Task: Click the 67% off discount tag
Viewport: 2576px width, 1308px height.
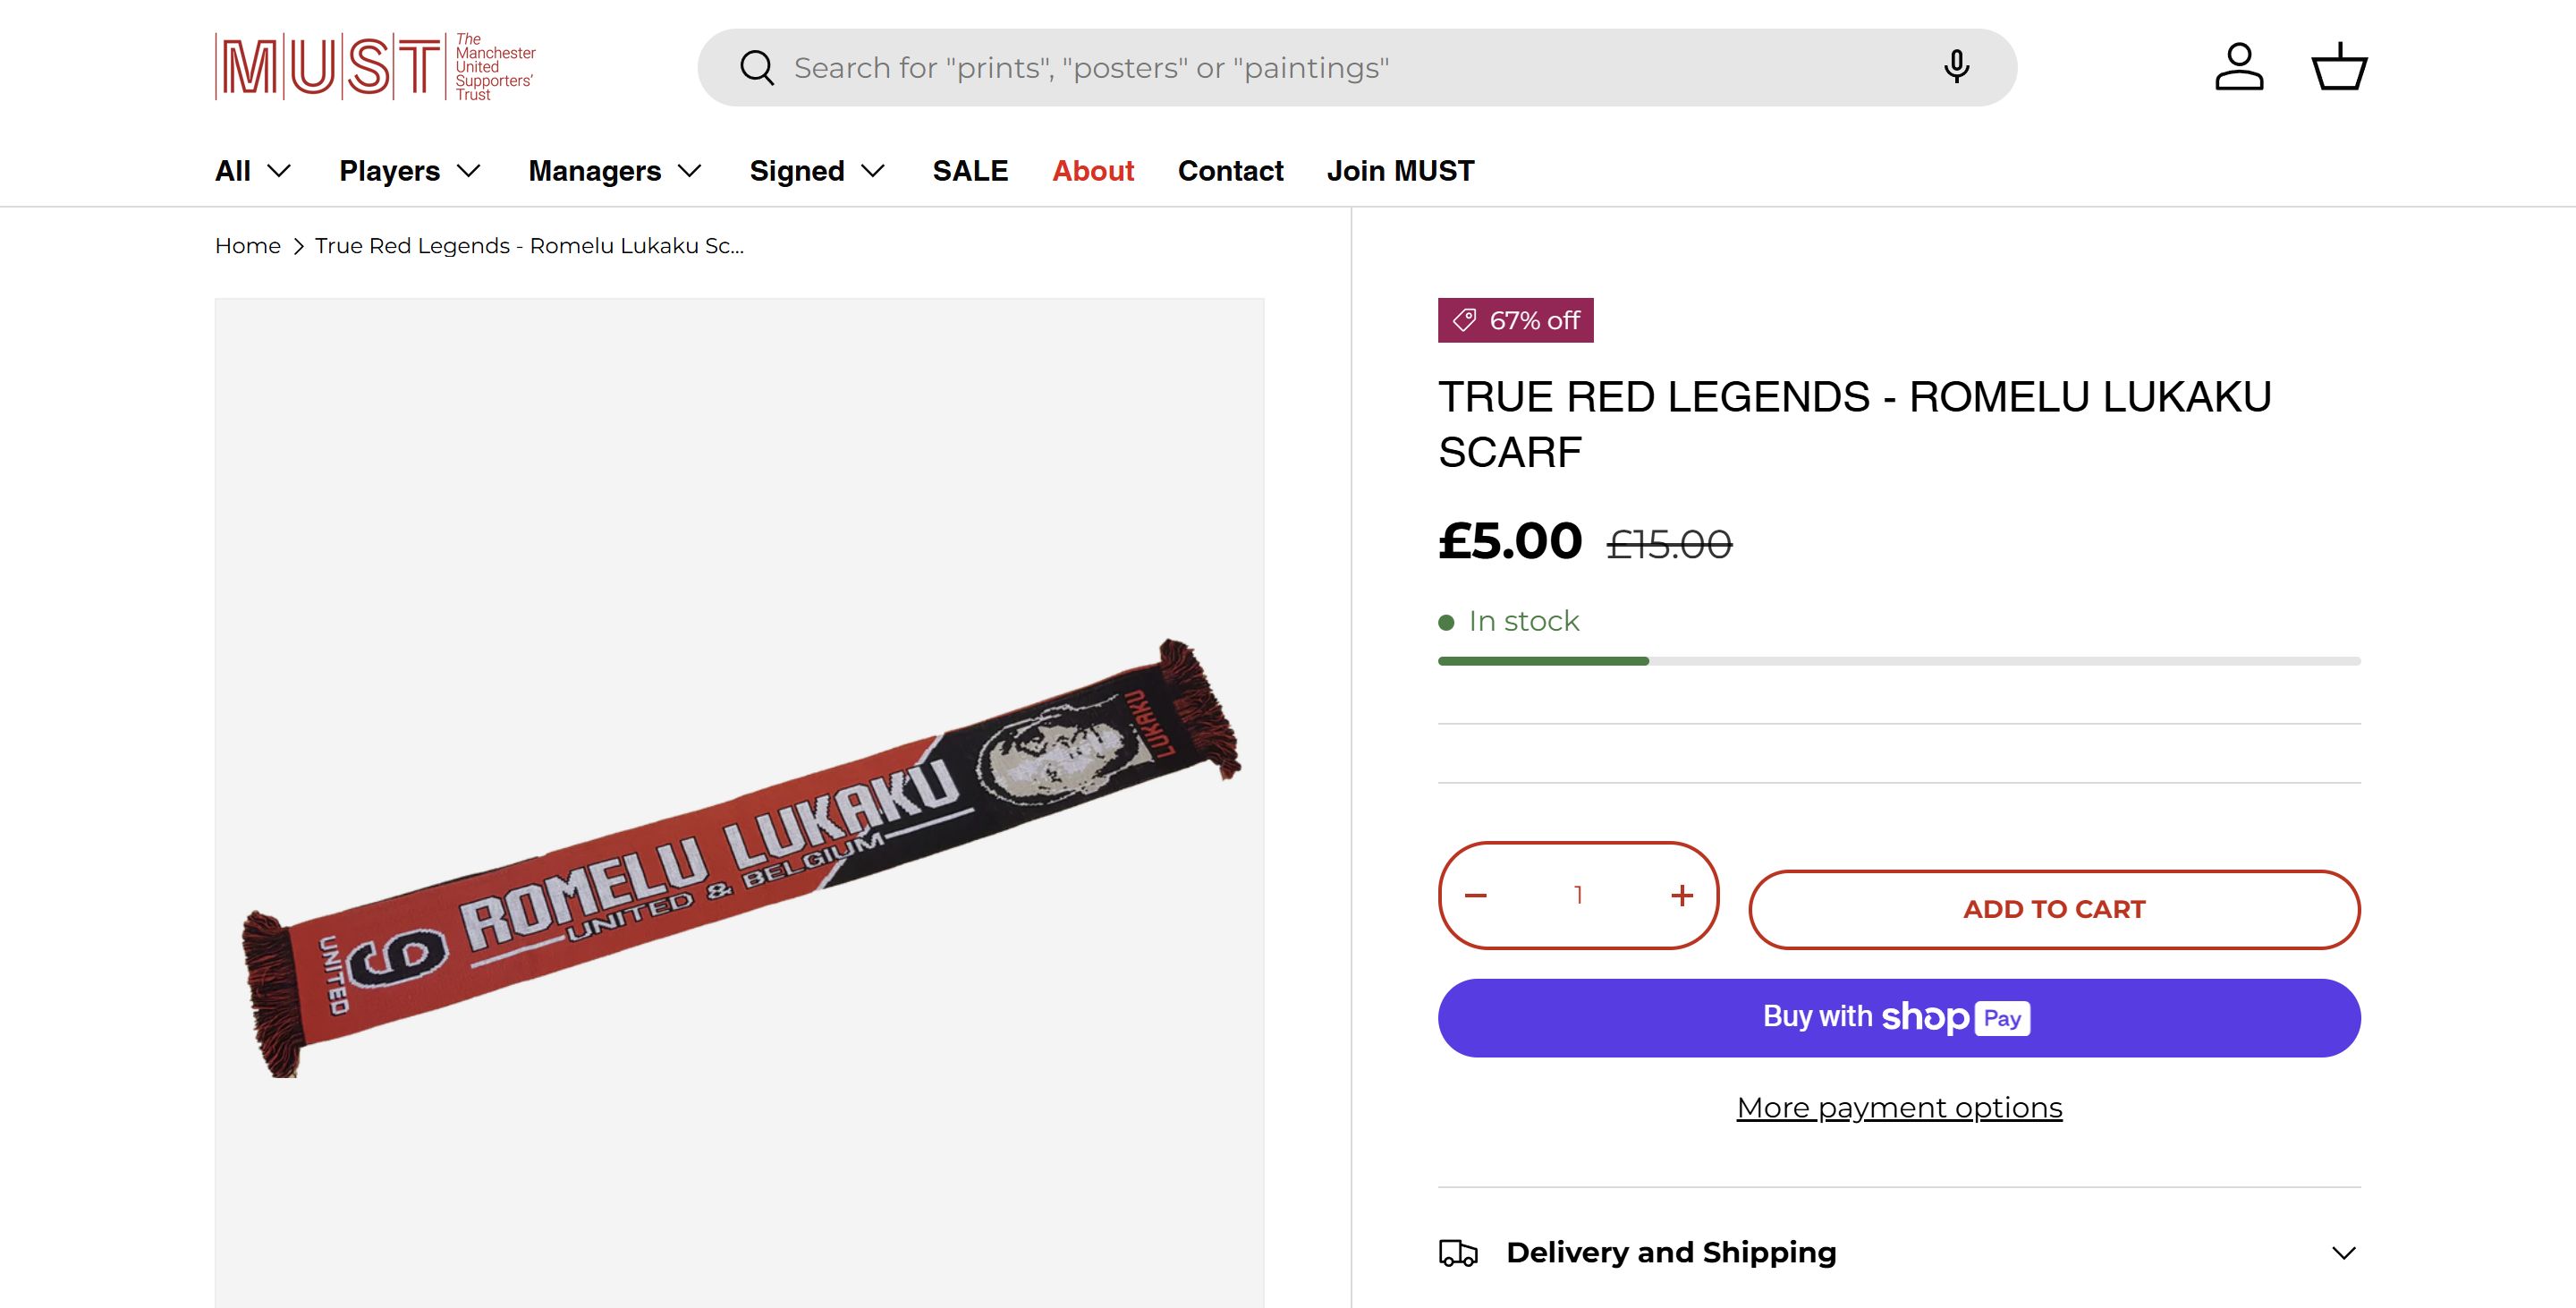Action: (1515, 320)
